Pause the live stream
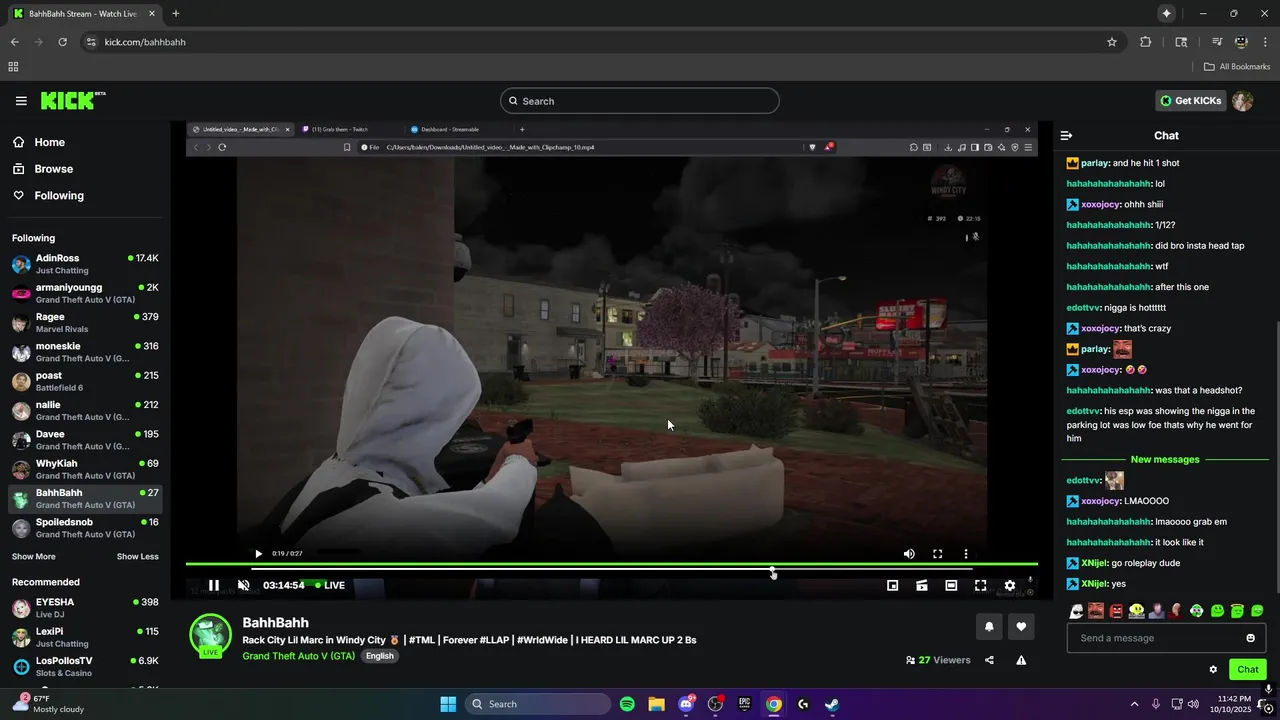The image size is (1280, 720). tap(213, 585)
